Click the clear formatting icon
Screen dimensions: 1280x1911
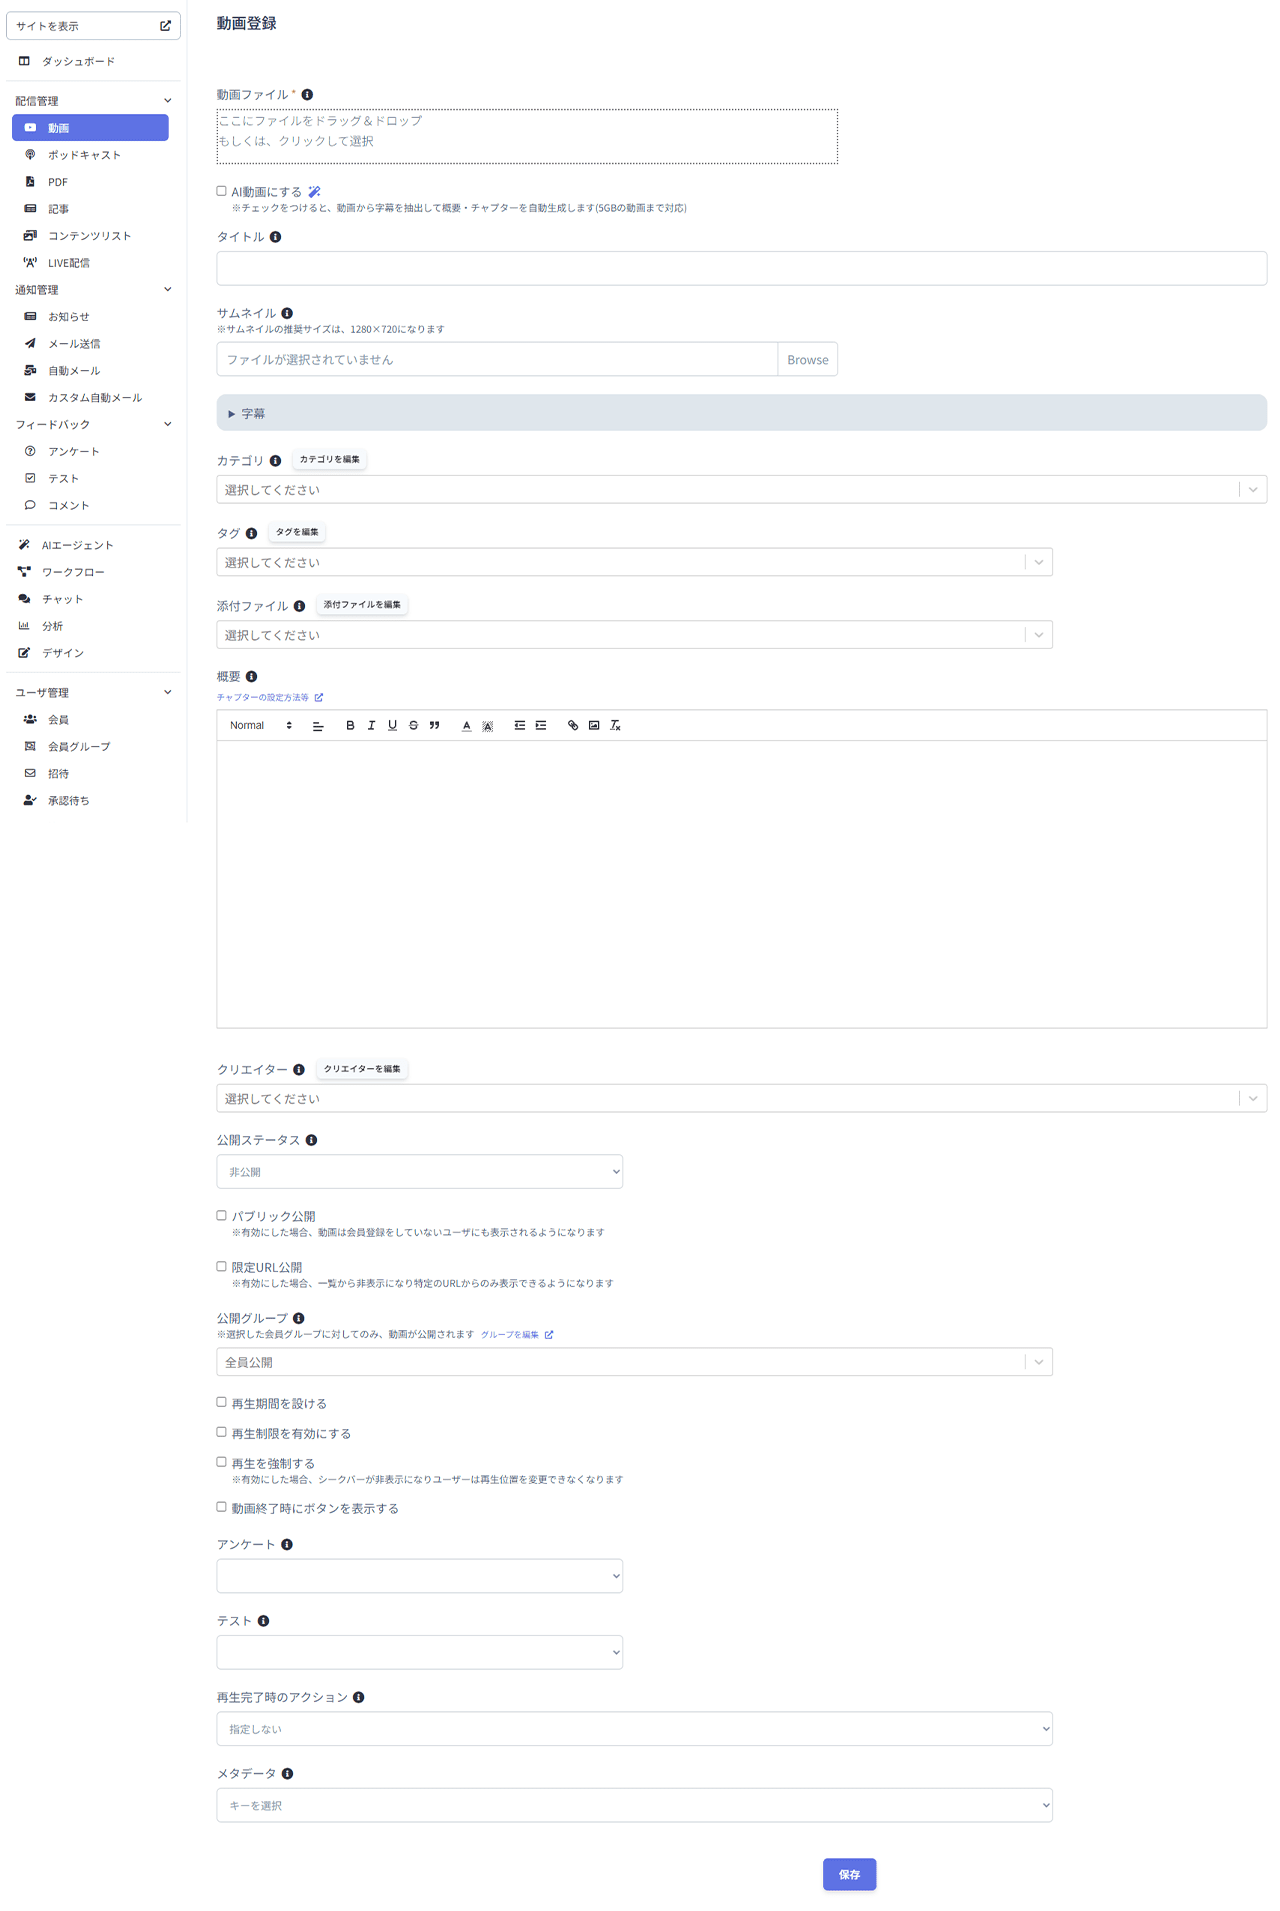pos(615,726)
